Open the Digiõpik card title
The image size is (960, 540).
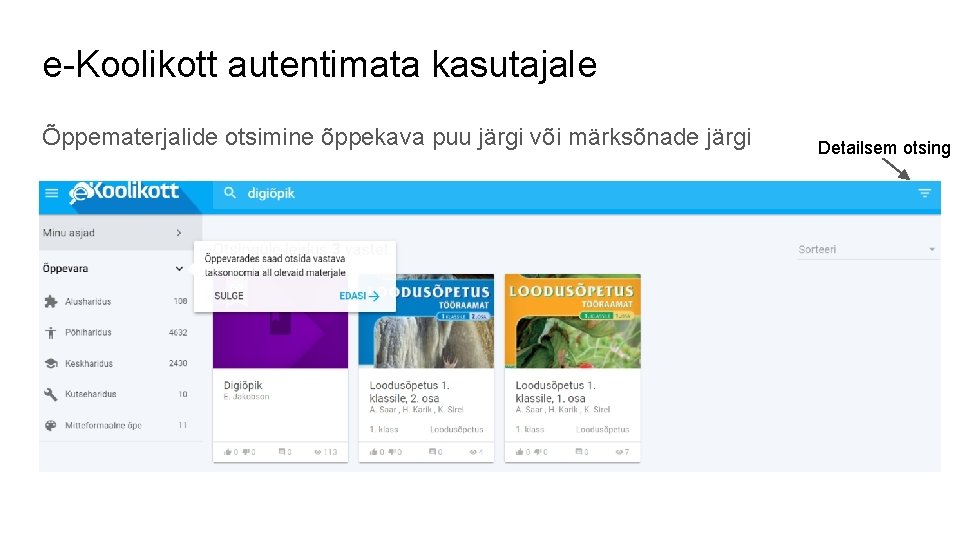coord(243,385)
